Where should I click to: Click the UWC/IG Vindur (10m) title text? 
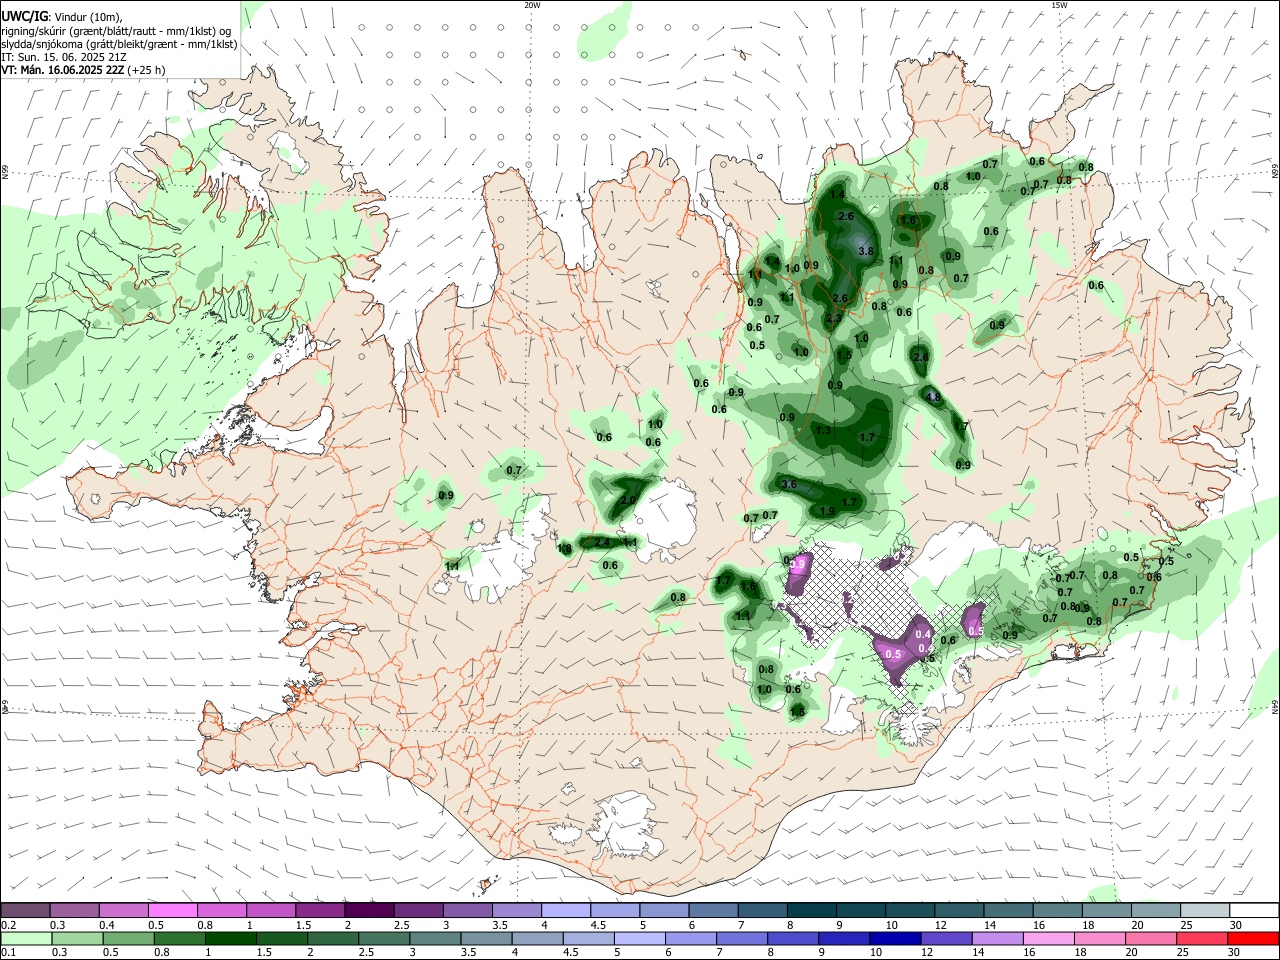coord(61,16)
